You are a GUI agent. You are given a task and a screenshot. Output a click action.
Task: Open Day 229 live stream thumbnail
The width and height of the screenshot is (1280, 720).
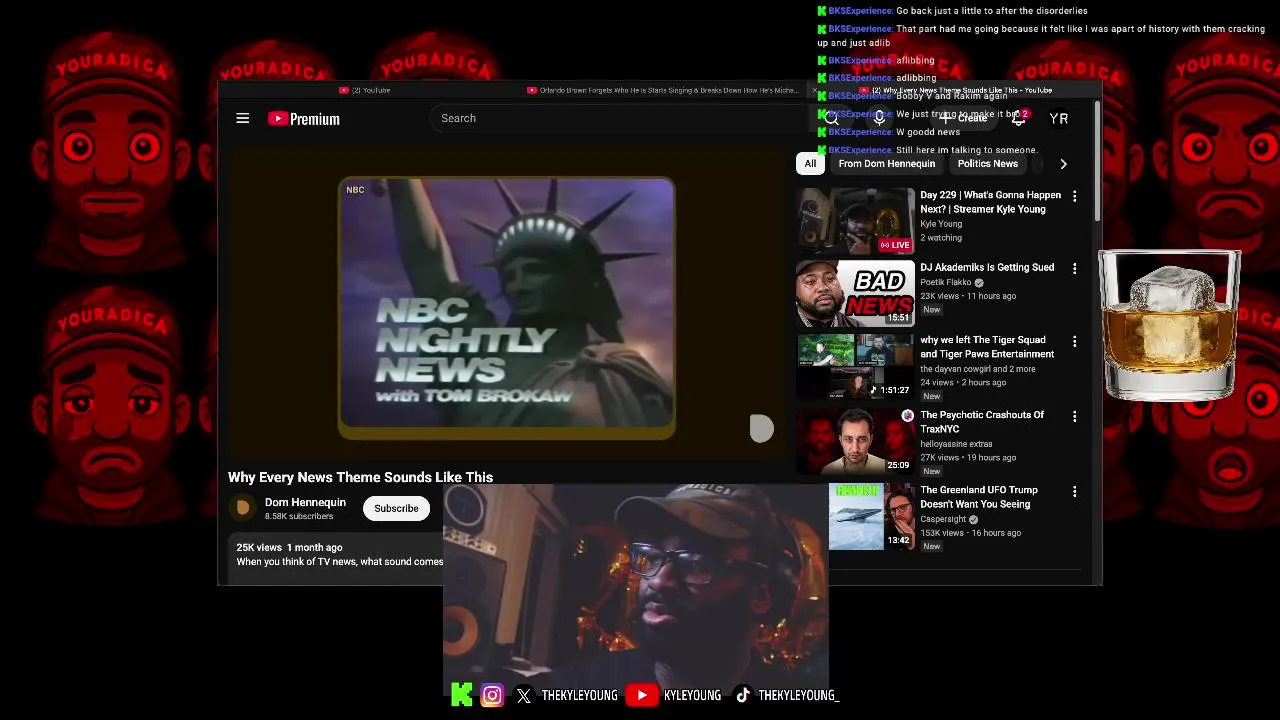(855, 220)
